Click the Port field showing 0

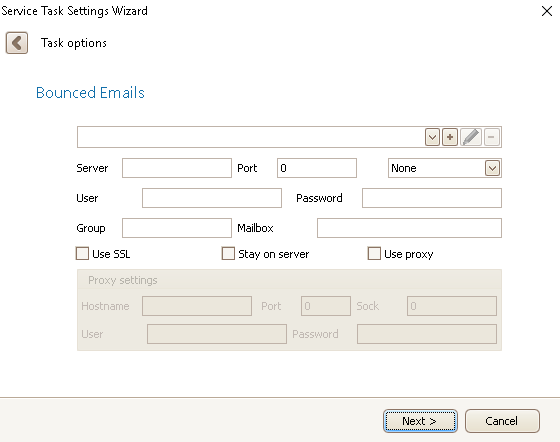pyautogui.click(x=317, y=168)
